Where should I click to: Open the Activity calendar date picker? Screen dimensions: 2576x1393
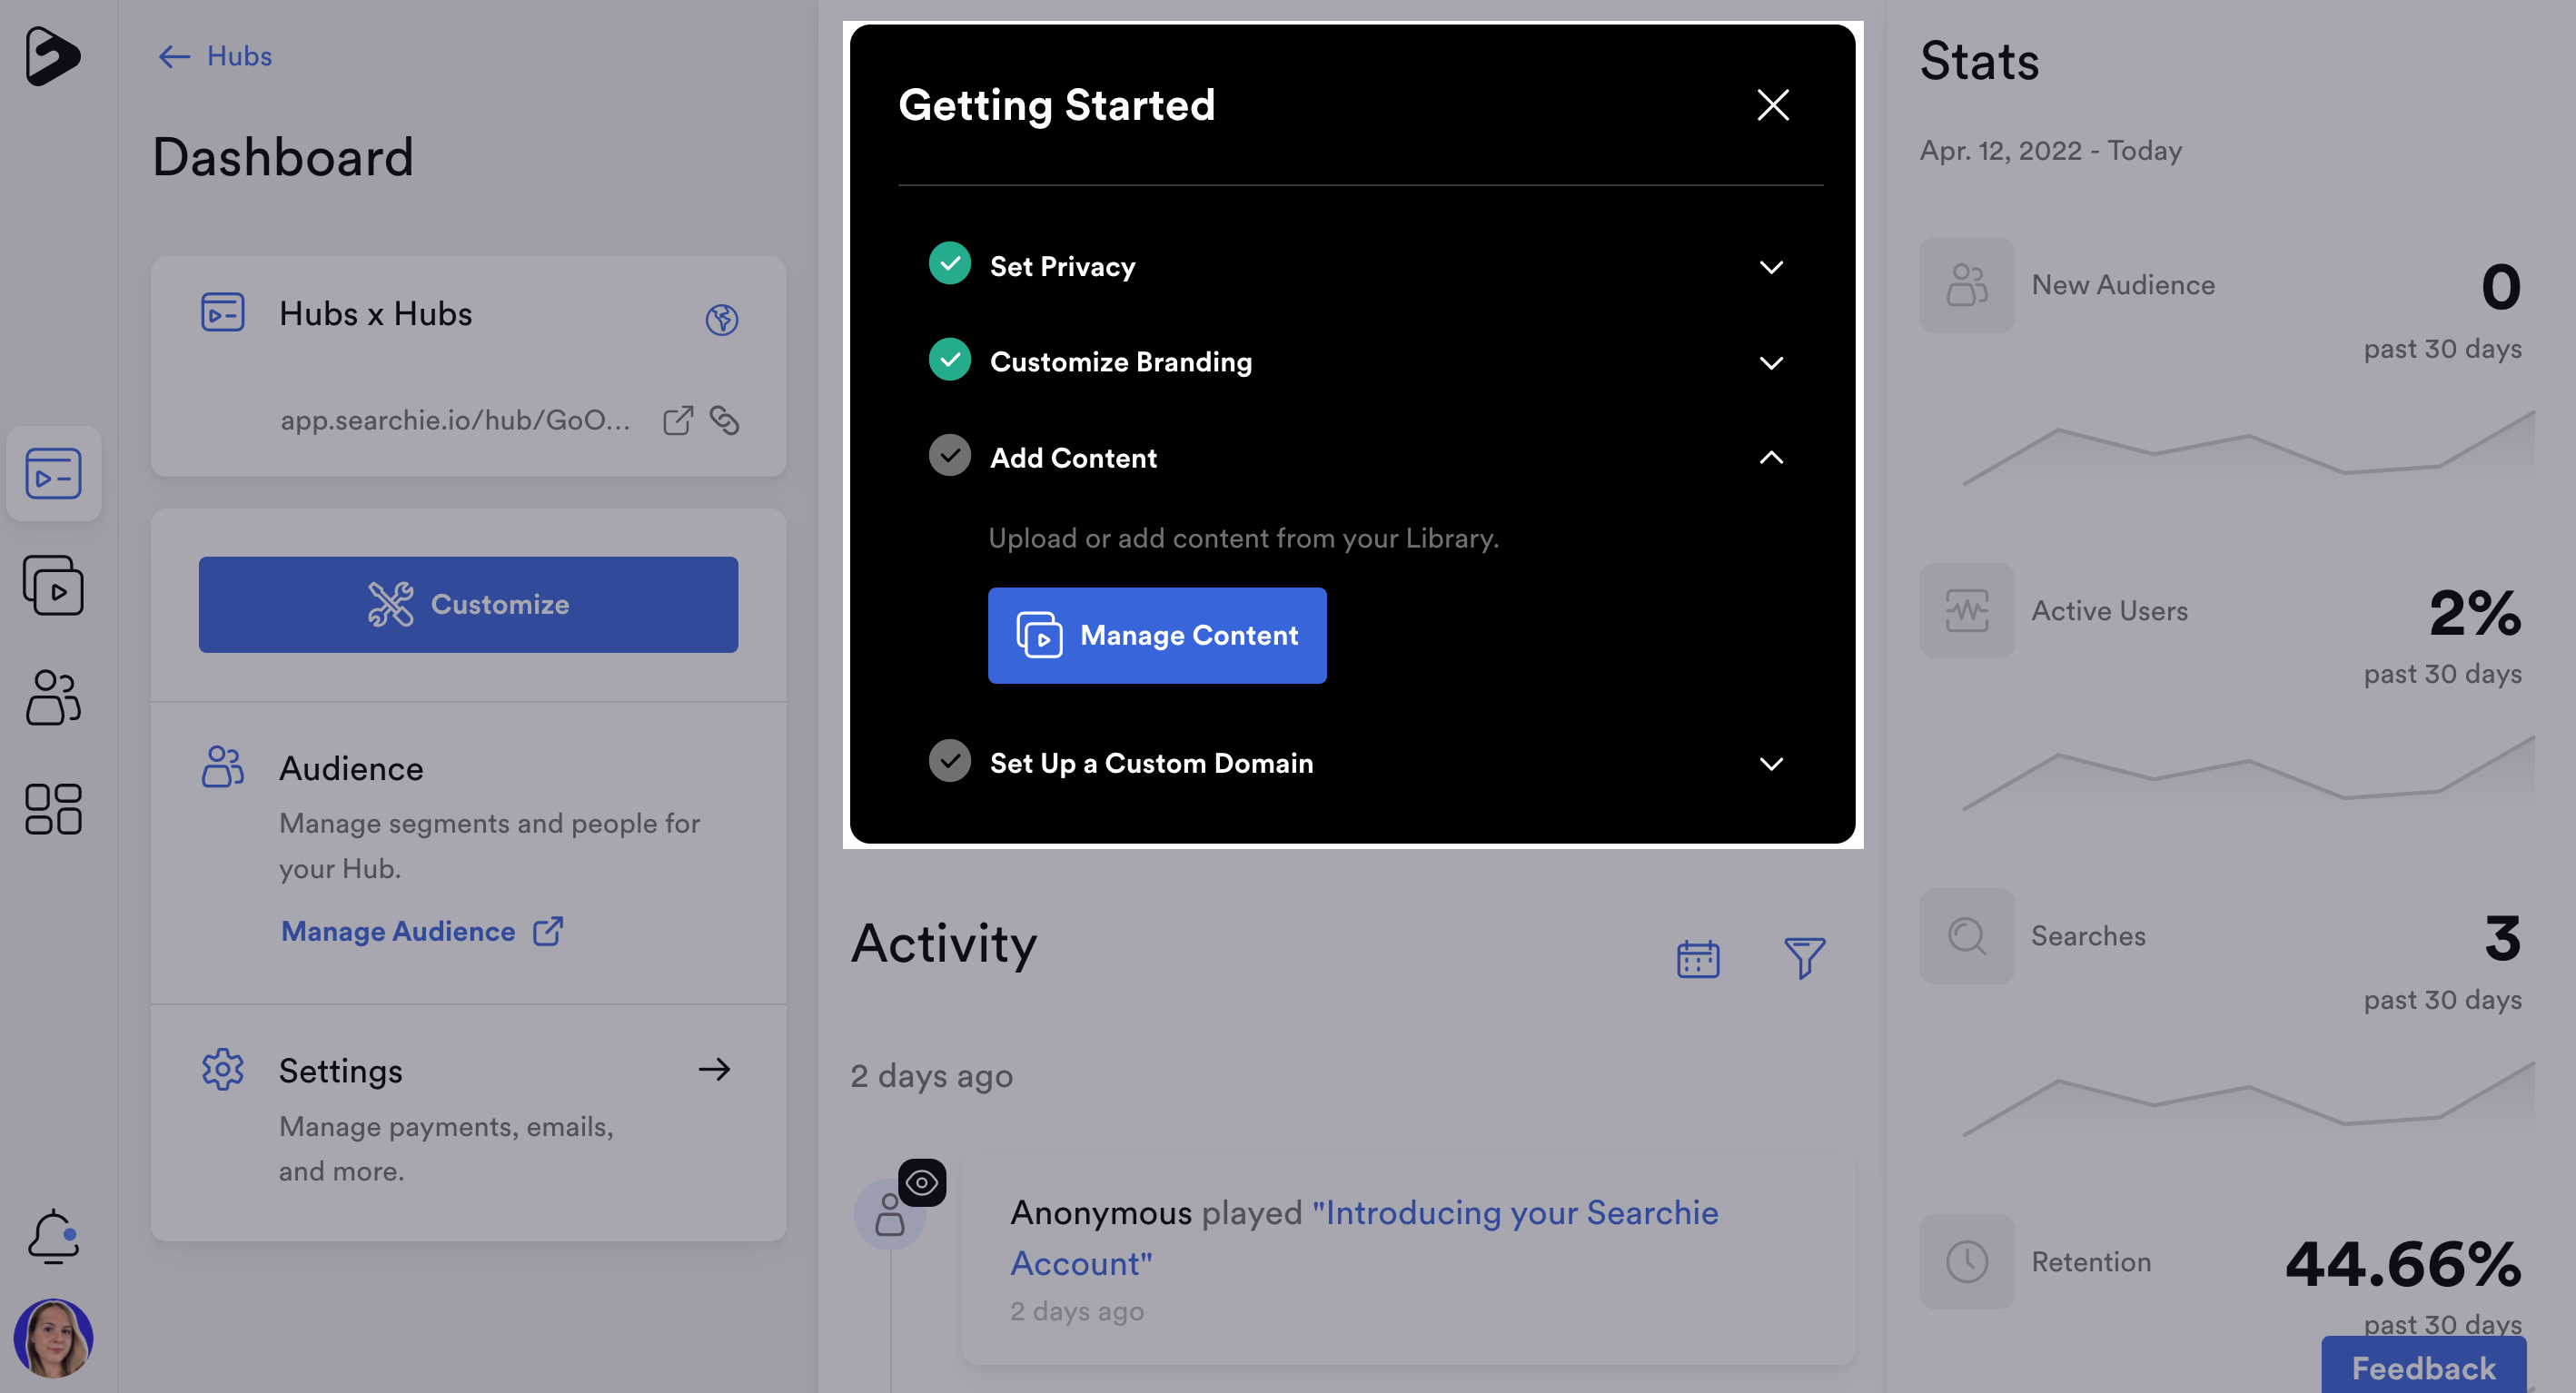click(1698, 959)
